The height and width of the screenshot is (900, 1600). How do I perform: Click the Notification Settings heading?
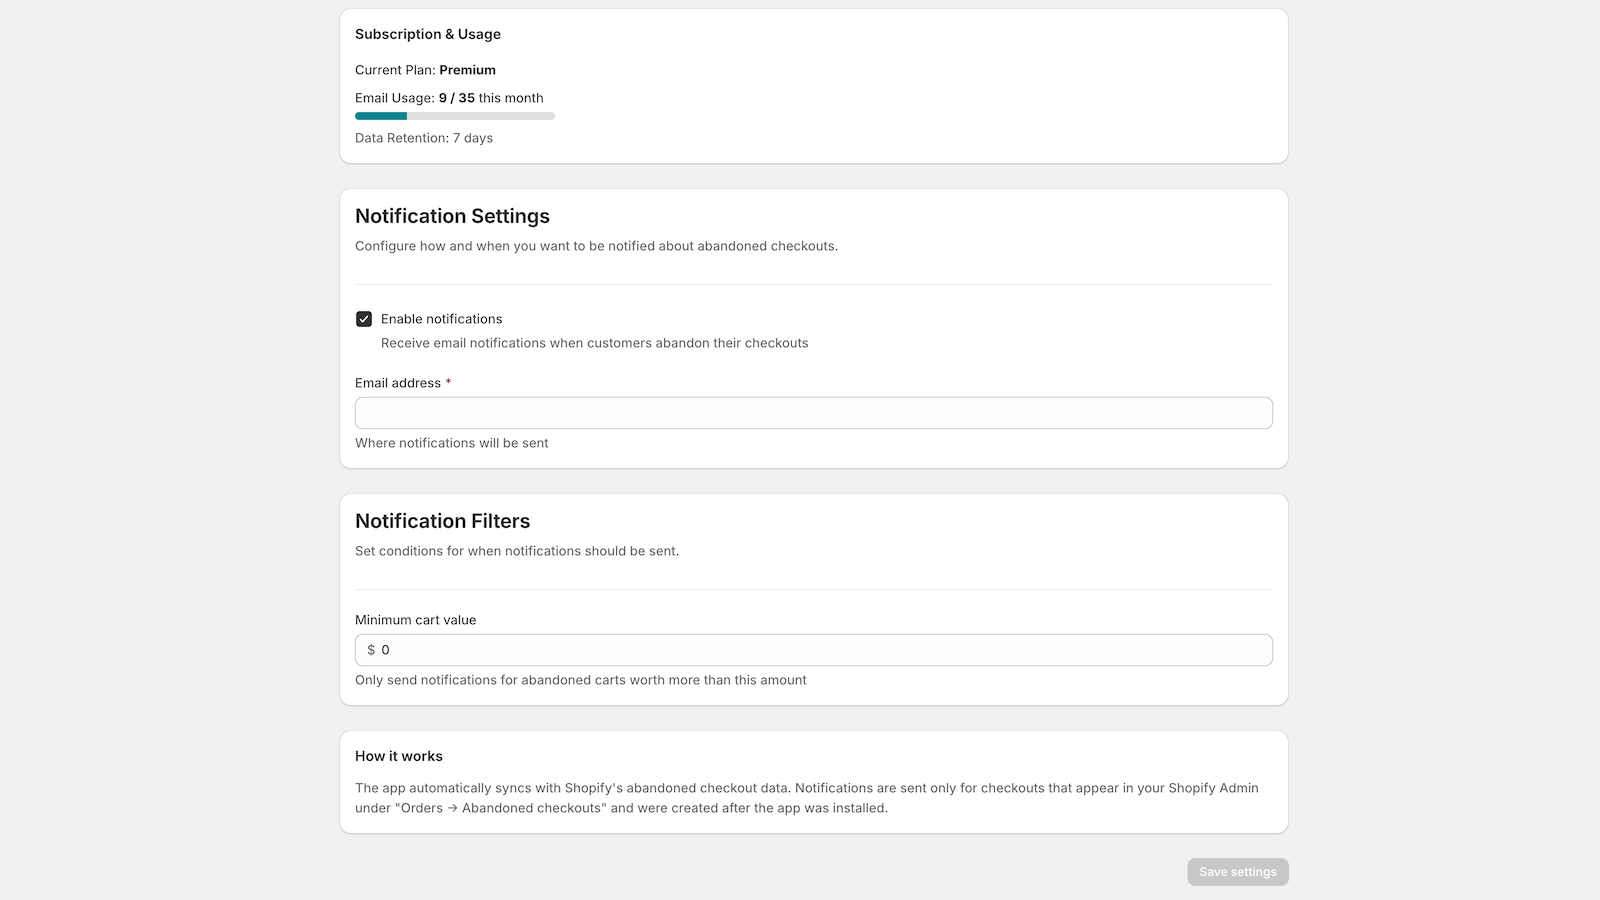452,216
